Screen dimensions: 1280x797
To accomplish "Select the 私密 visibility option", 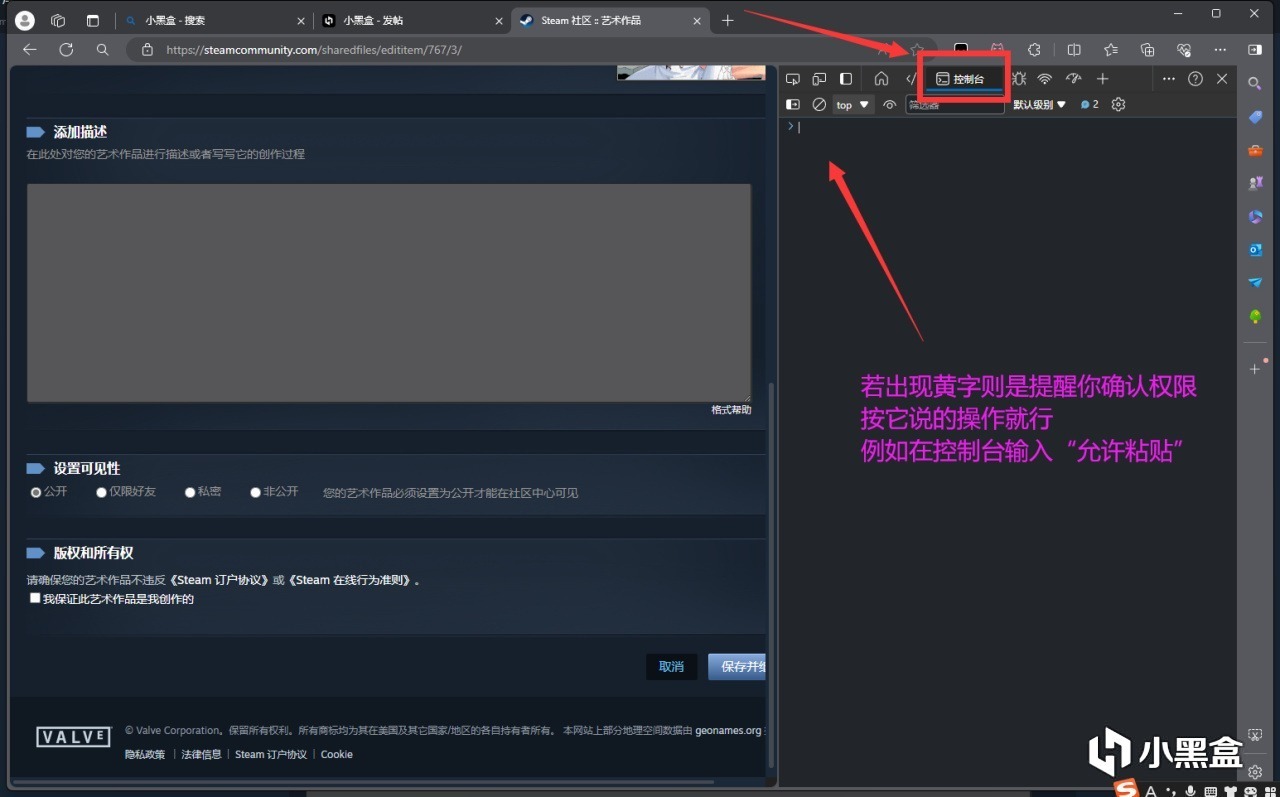I will (x=190, y=493).
